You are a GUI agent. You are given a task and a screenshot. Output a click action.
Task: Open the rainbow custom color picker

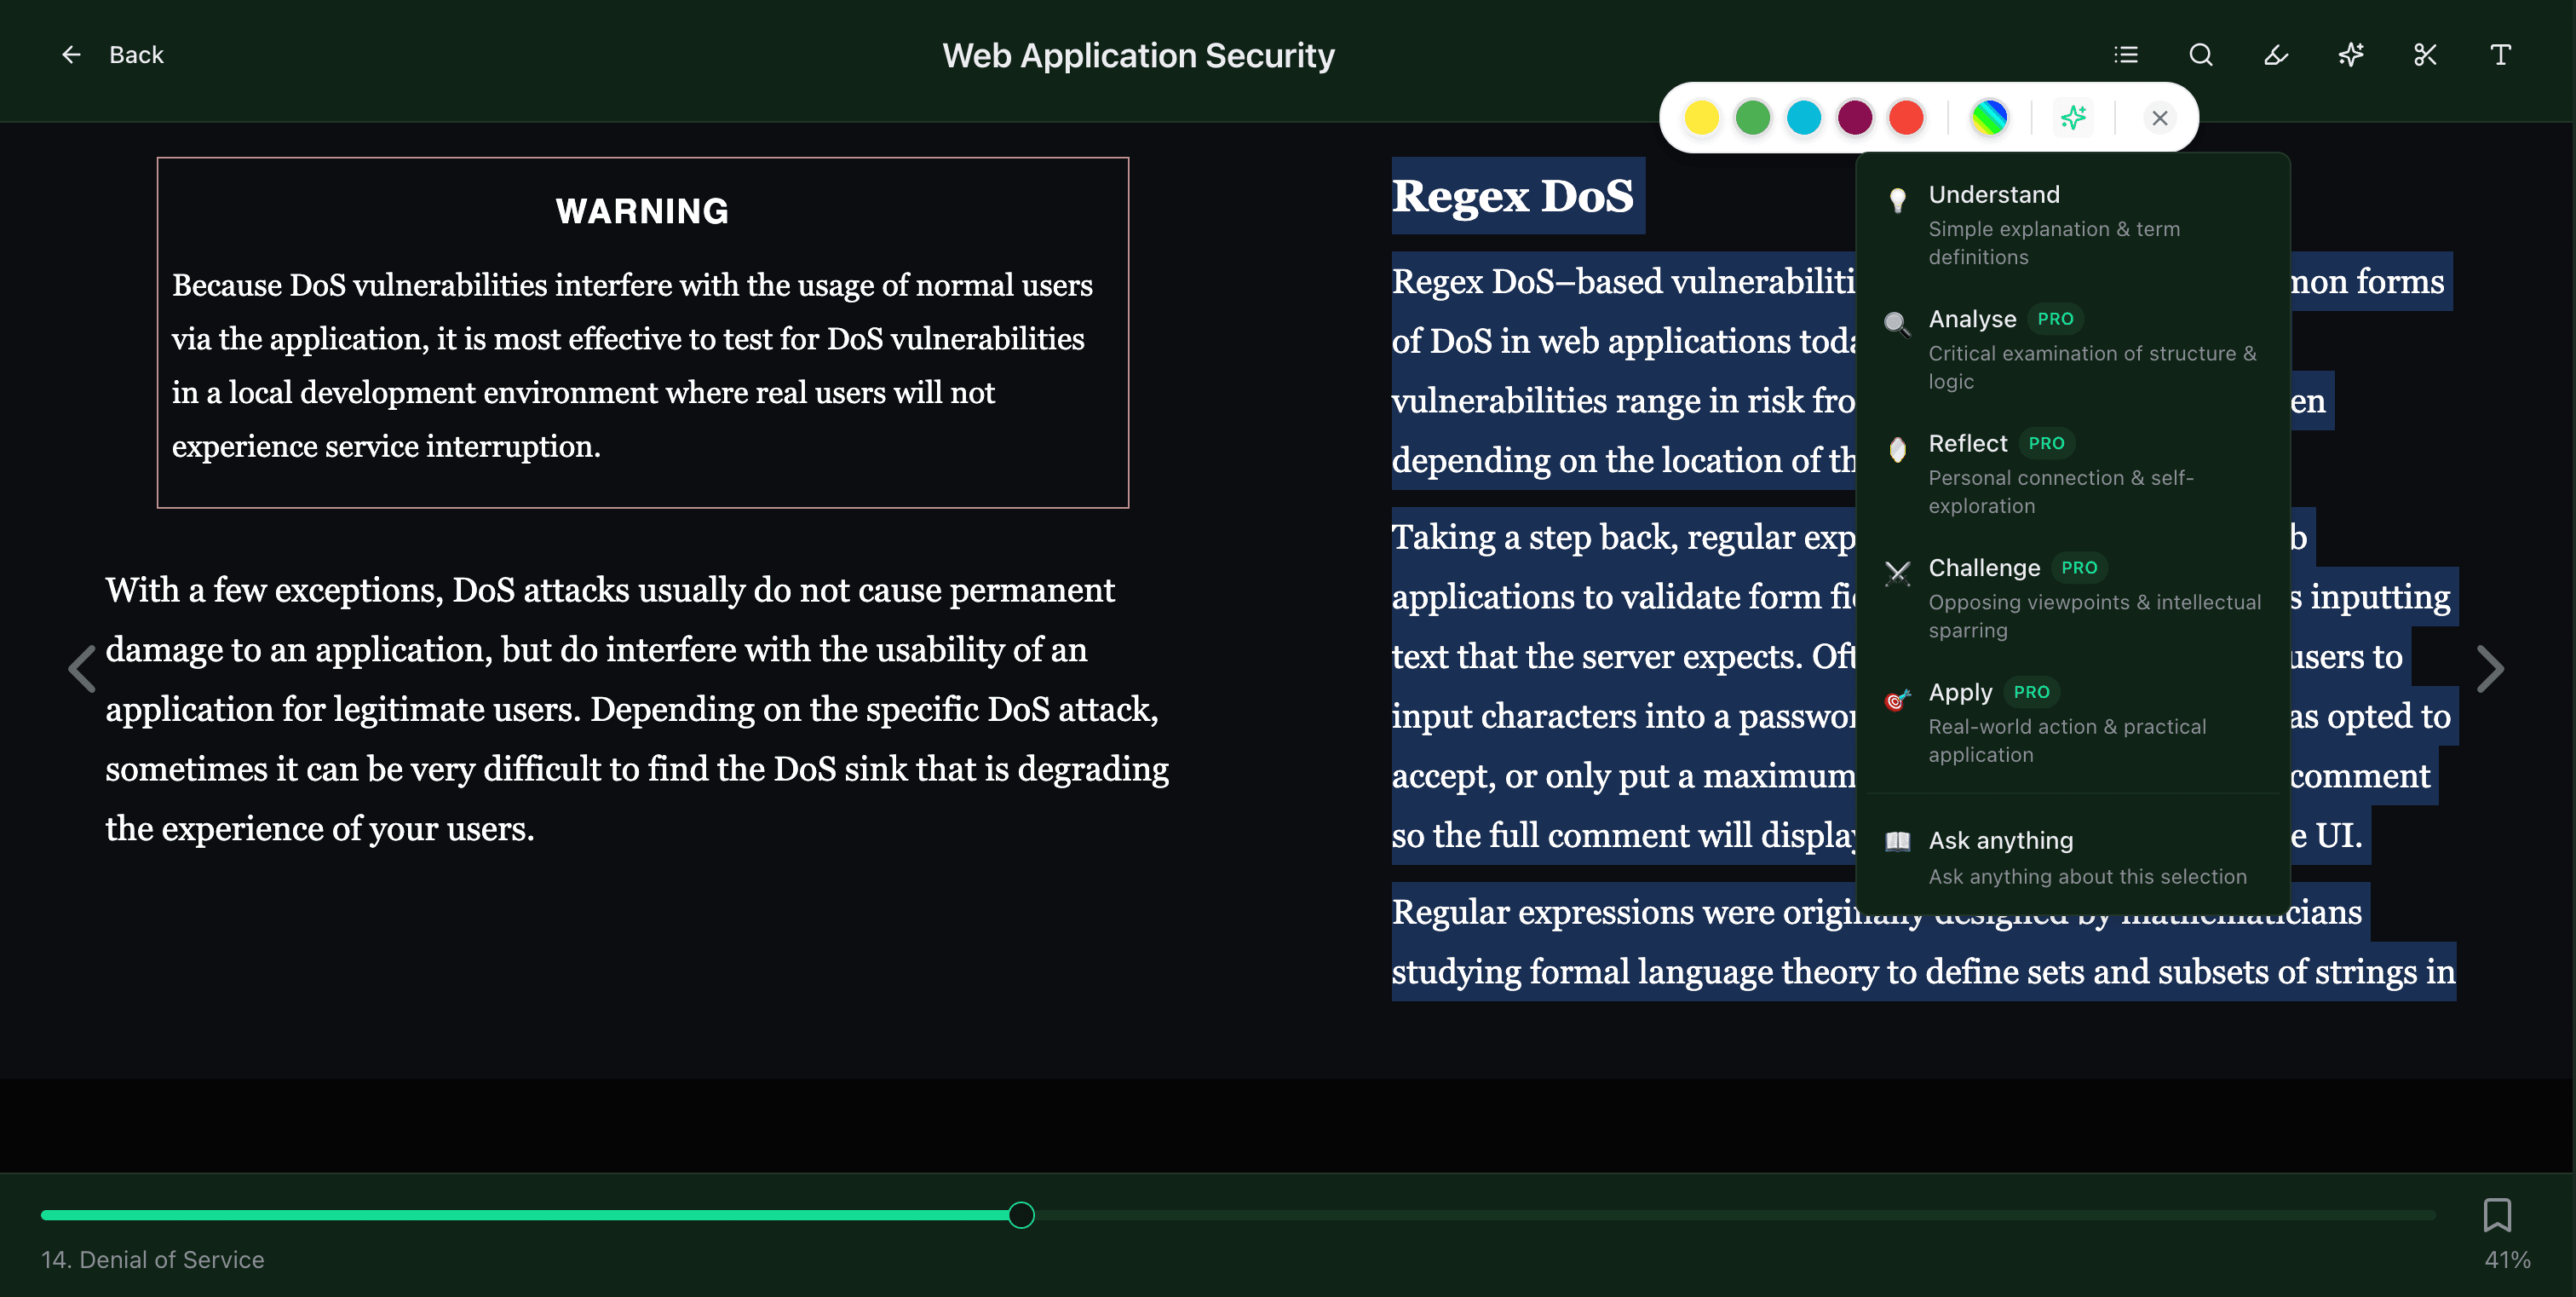pyautogui.click(x=1989, y=118)
